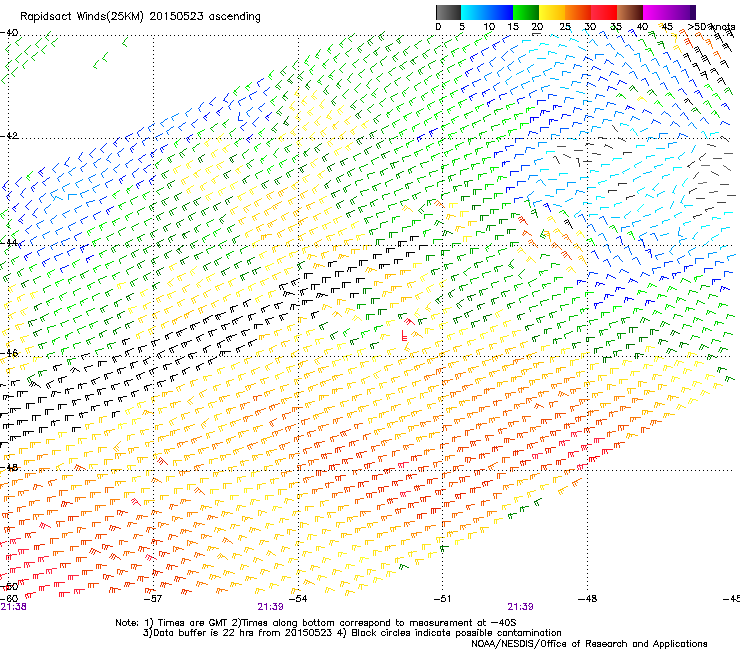Click the 'Data buffer is 22 hrs' note line

(353, 633)
